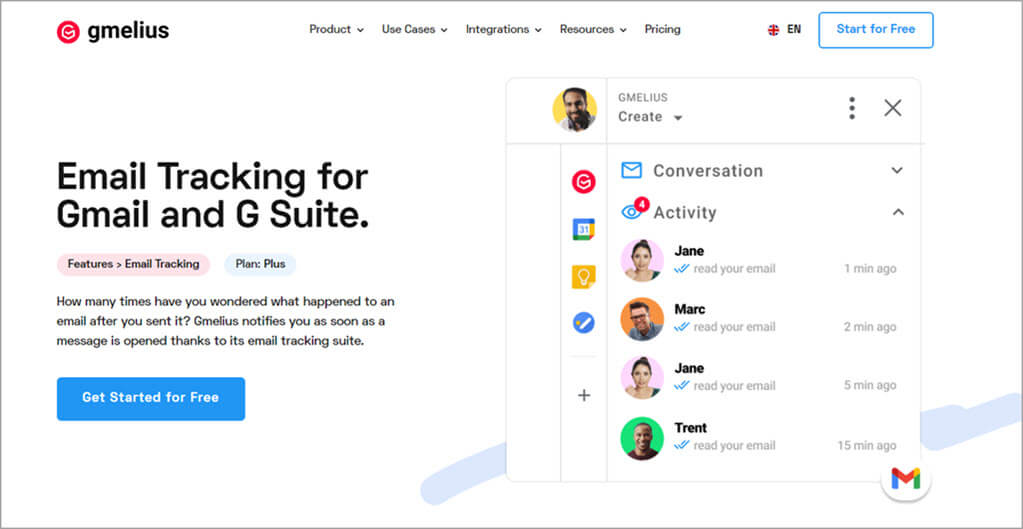The height and width of the screenshot is (529, 1023).
Task: Click Trent's avatar in activity list
Action: click(x=642, y=438)
